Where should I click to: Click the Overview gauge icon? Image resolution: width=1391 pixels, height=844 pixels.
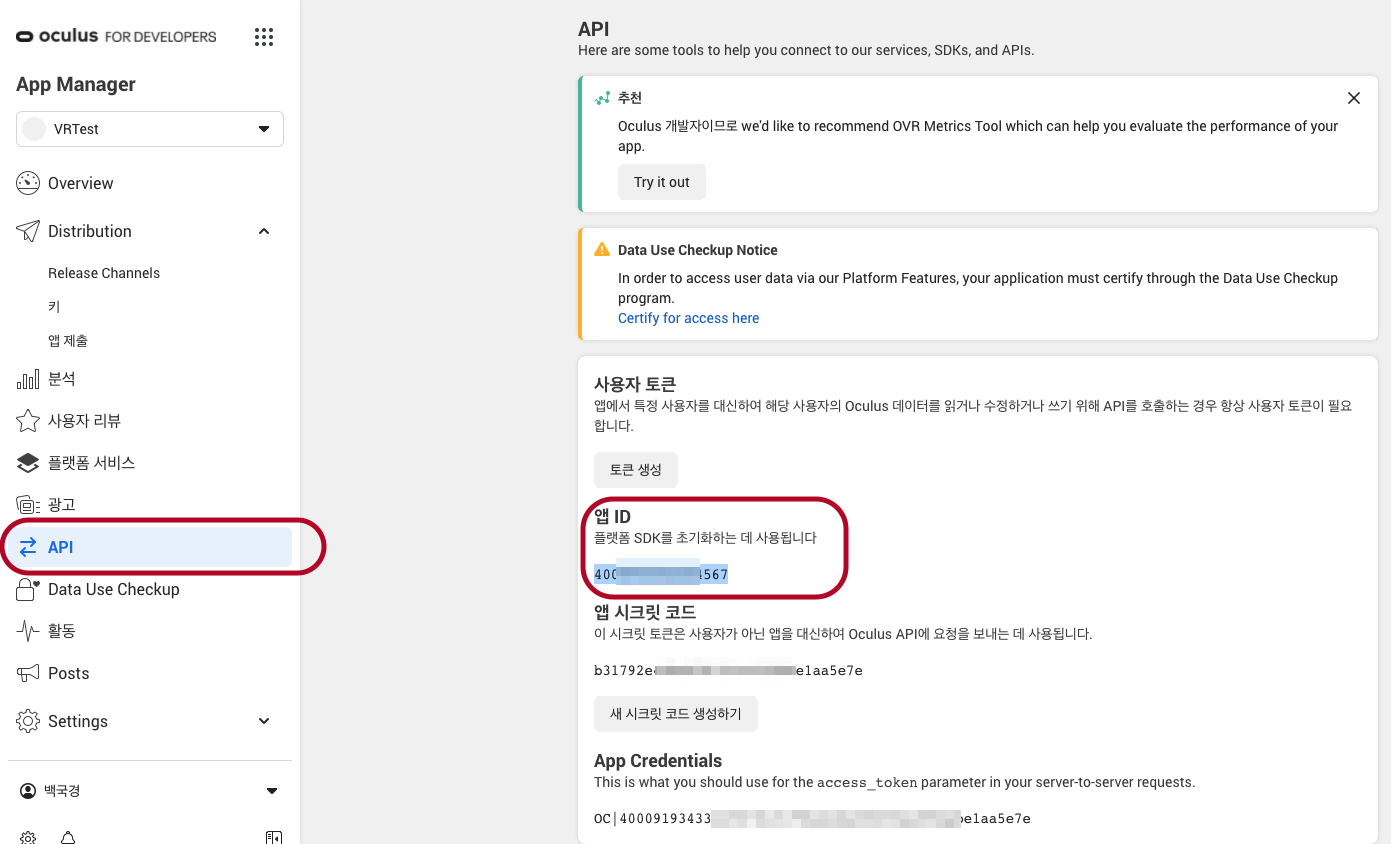click(x=28, y=183)
